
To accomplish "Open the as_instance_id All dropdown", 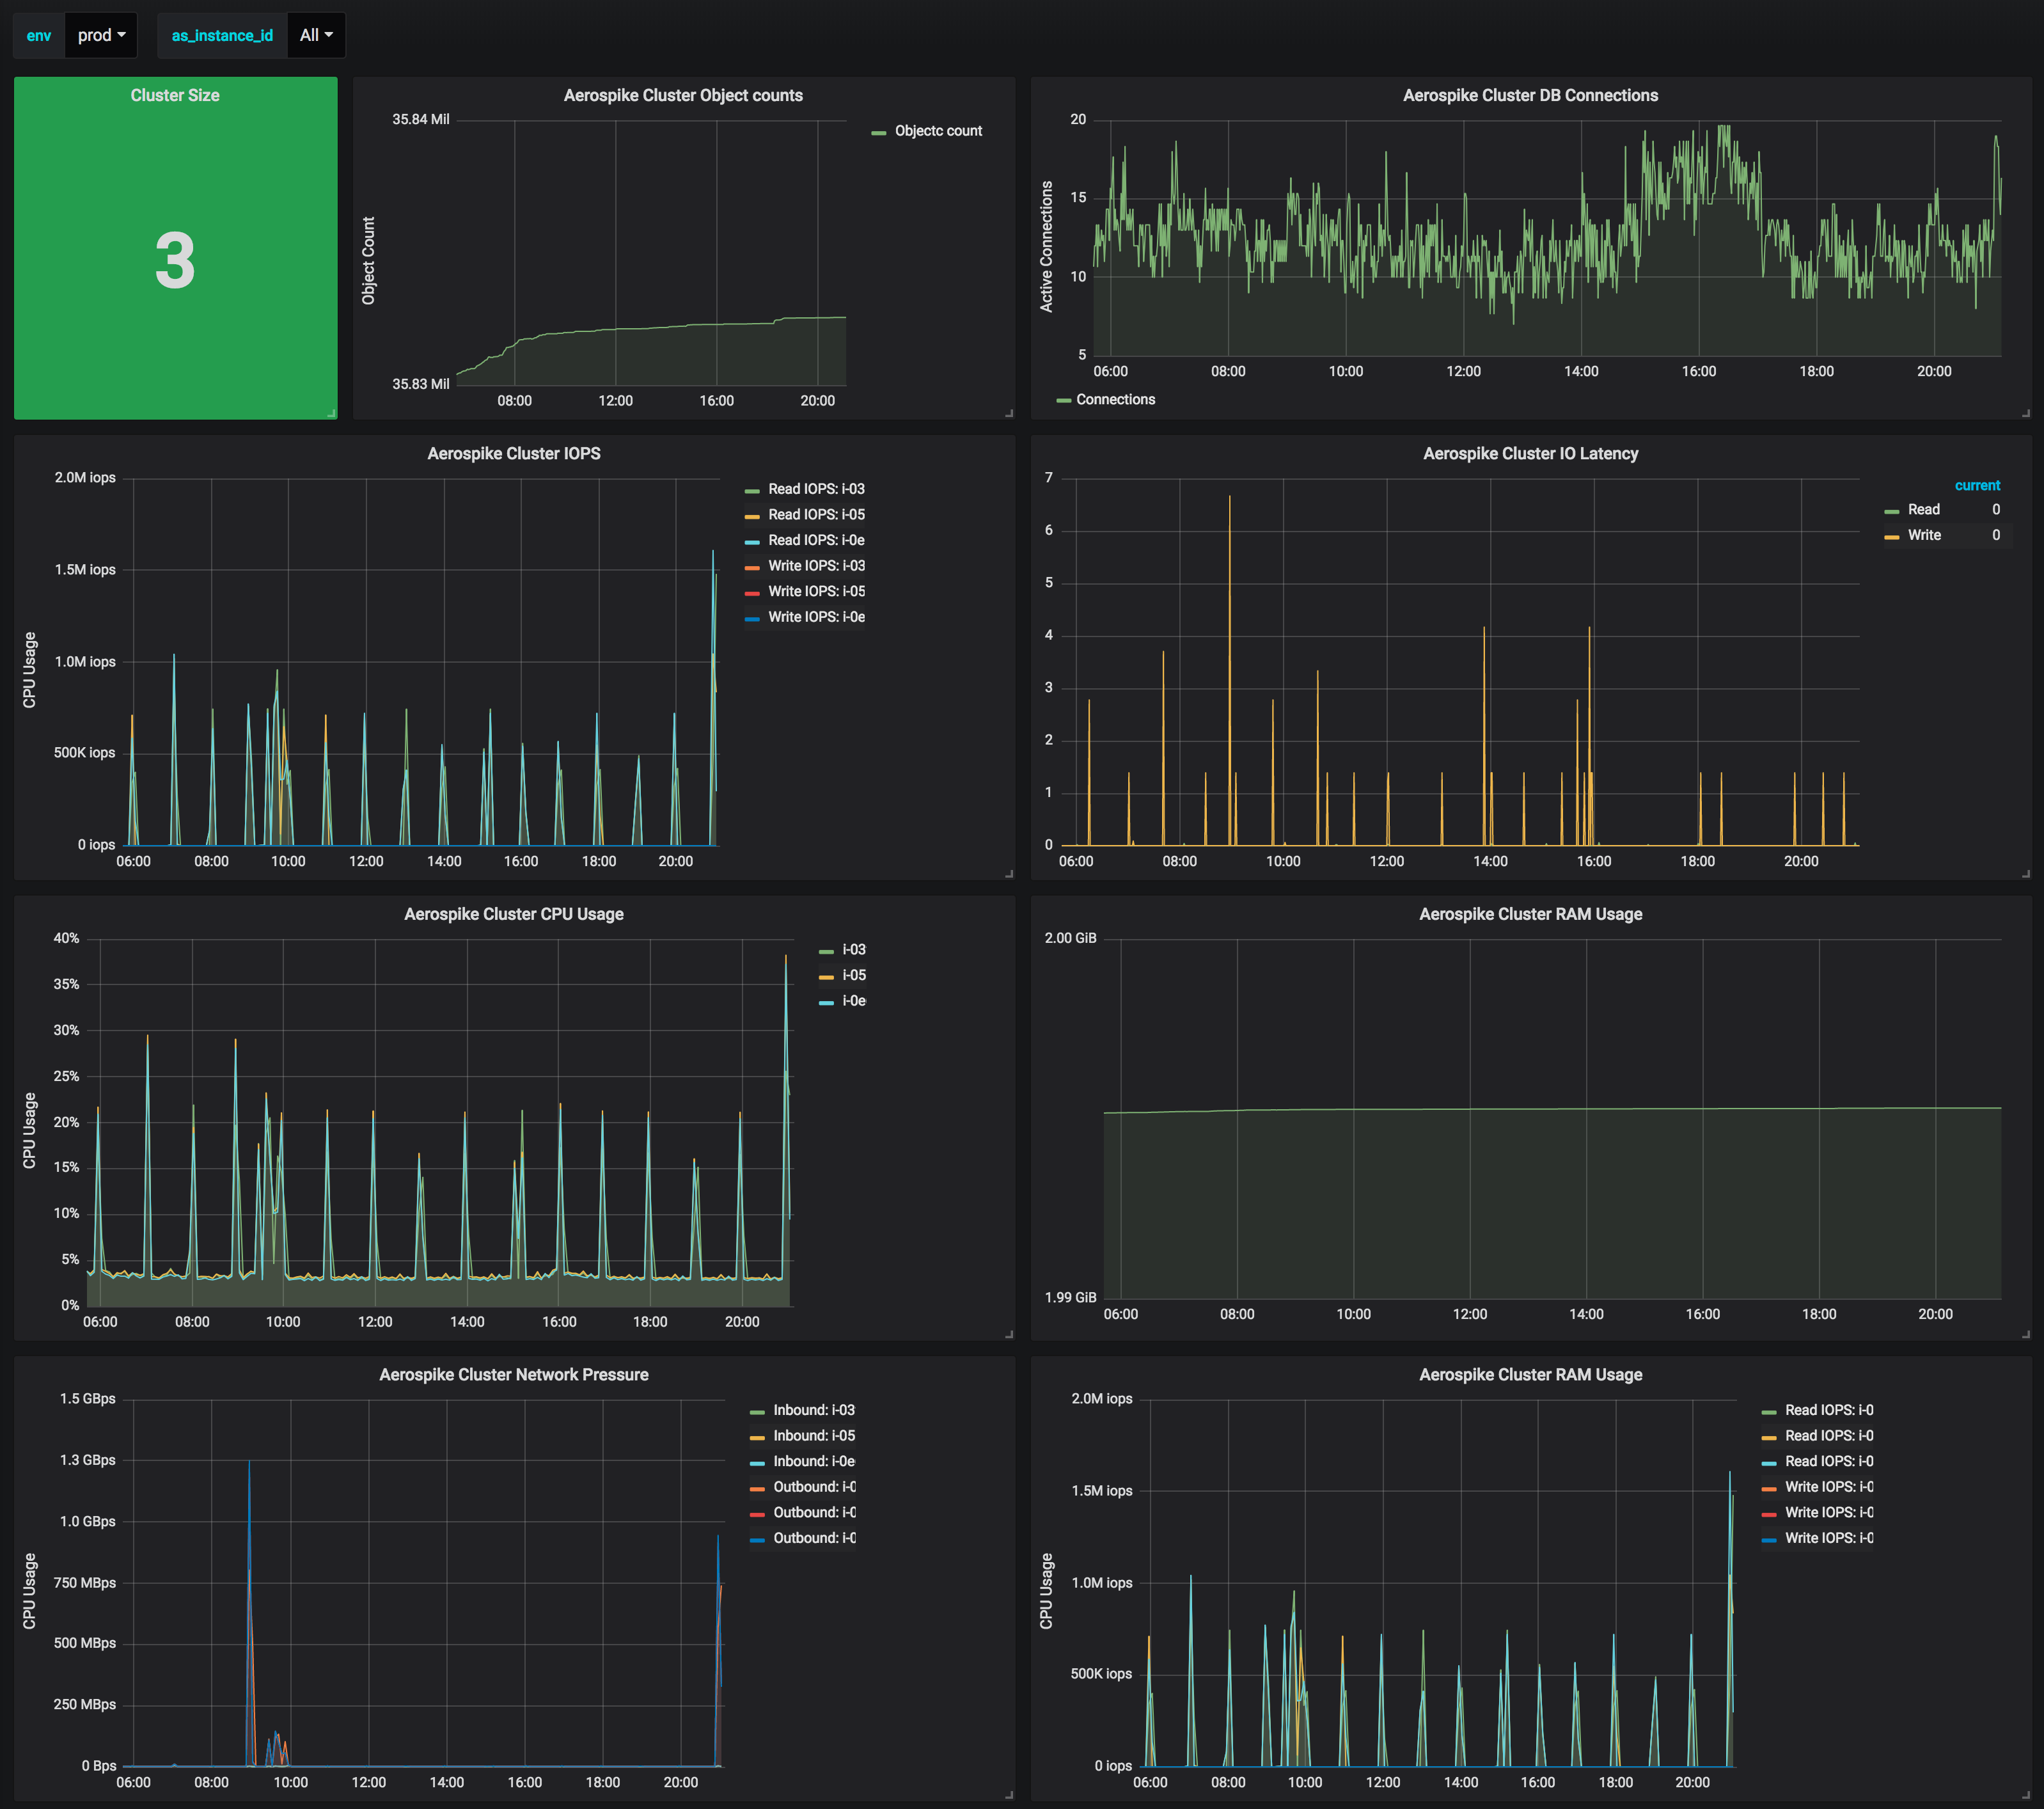I will click(x=316, y=35).
